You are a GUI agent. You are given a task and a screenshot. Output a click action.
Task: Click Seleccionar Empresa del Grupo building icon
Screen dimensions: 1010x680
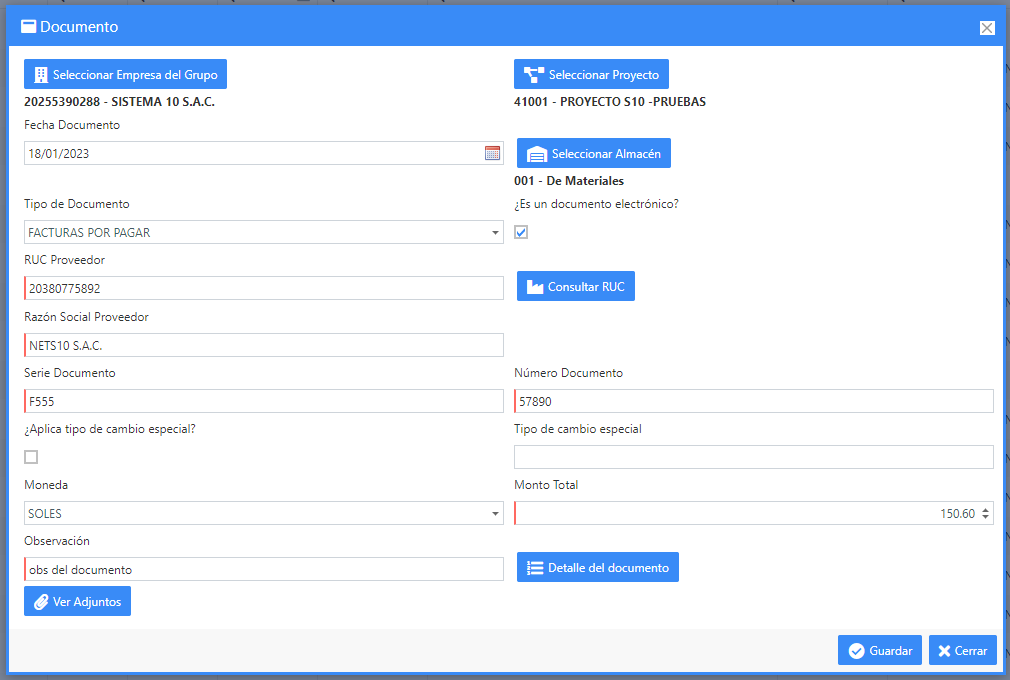(x=41, y=75)
